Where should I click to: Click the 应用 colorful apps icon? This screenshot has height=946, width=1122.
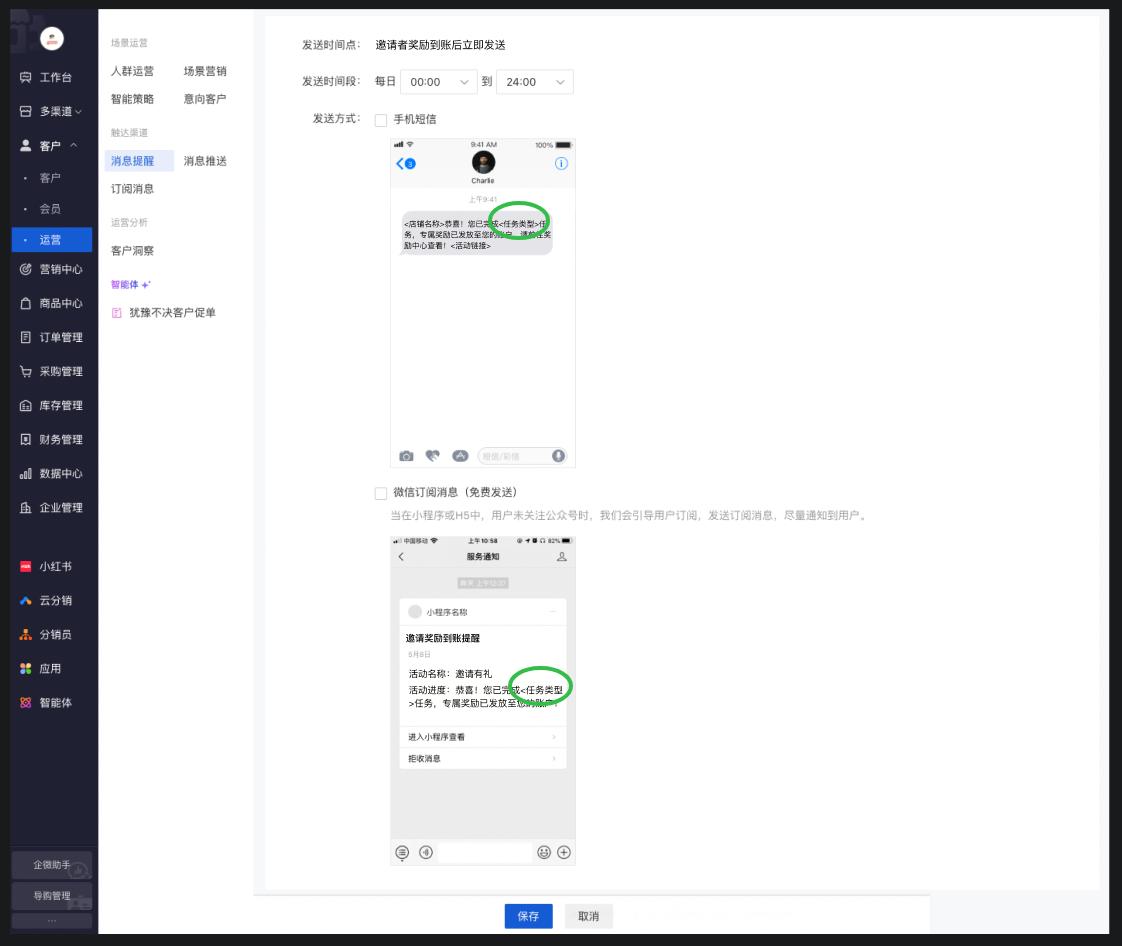pyautogui.click(x=26, y=668)
